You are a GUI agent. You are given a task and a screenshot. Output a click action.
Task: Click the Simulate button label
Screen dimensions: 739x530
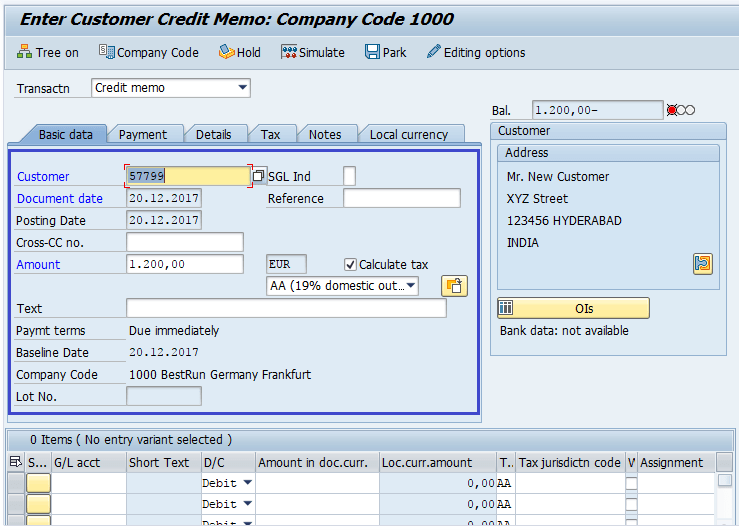(x=321, y=52)
